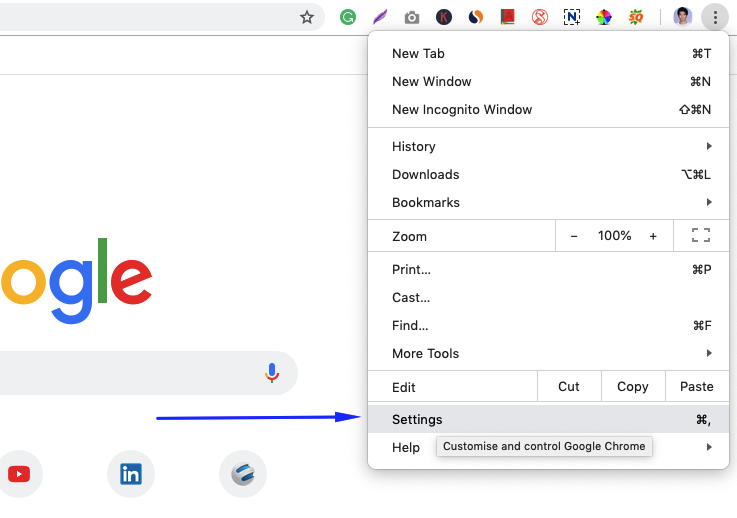The height and width of the screenshot is (518, 737).
Task: Decrease zoom with the minus button
Action: point(574,236)
